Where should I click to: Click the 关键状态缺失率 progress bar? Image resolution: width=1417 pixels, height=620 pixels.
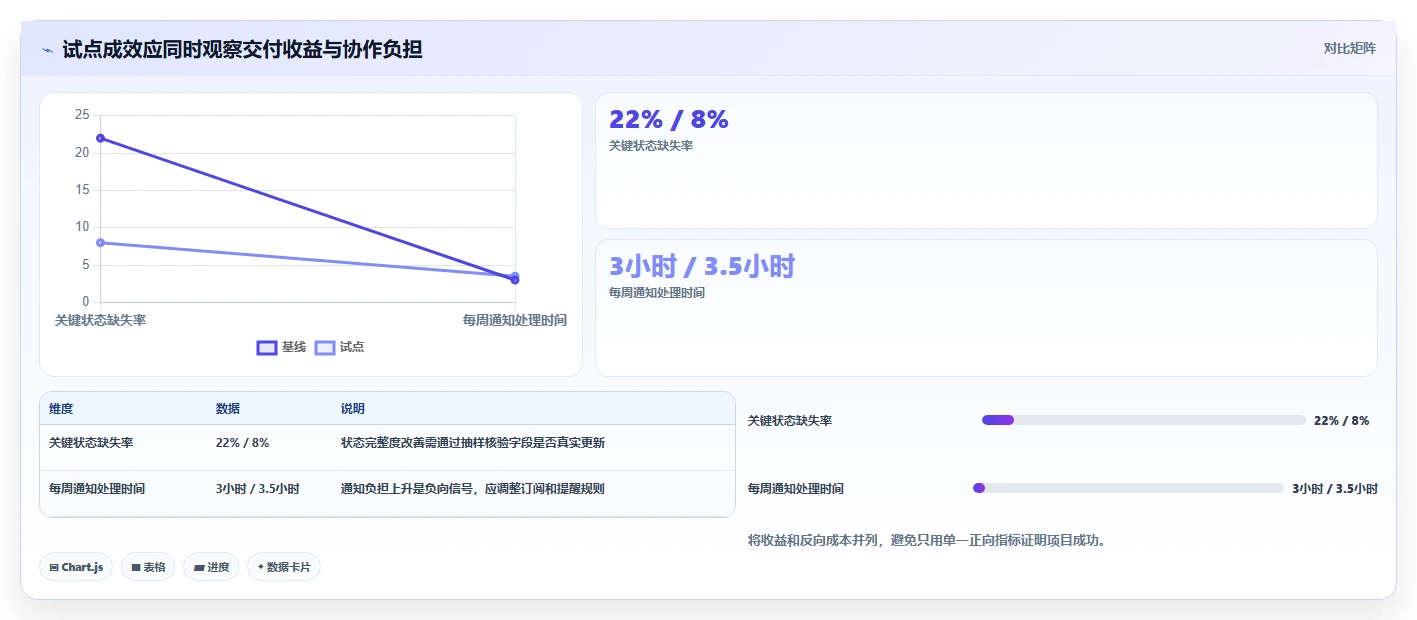pyautogui.click(x=1144, y=420)
